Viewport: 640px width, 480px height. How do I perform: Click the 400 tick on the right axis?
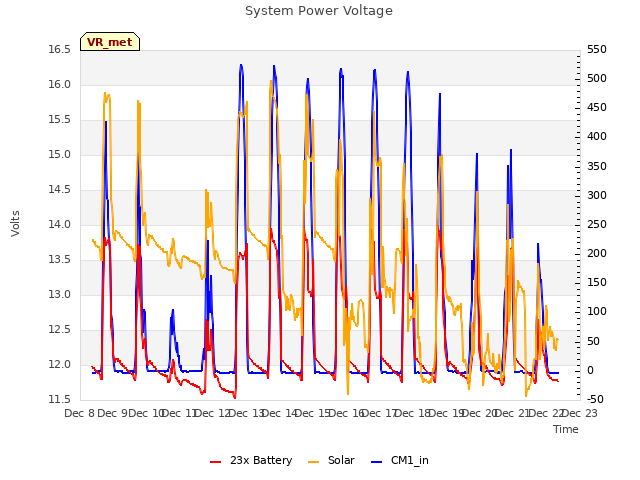(x=597, y=137)
